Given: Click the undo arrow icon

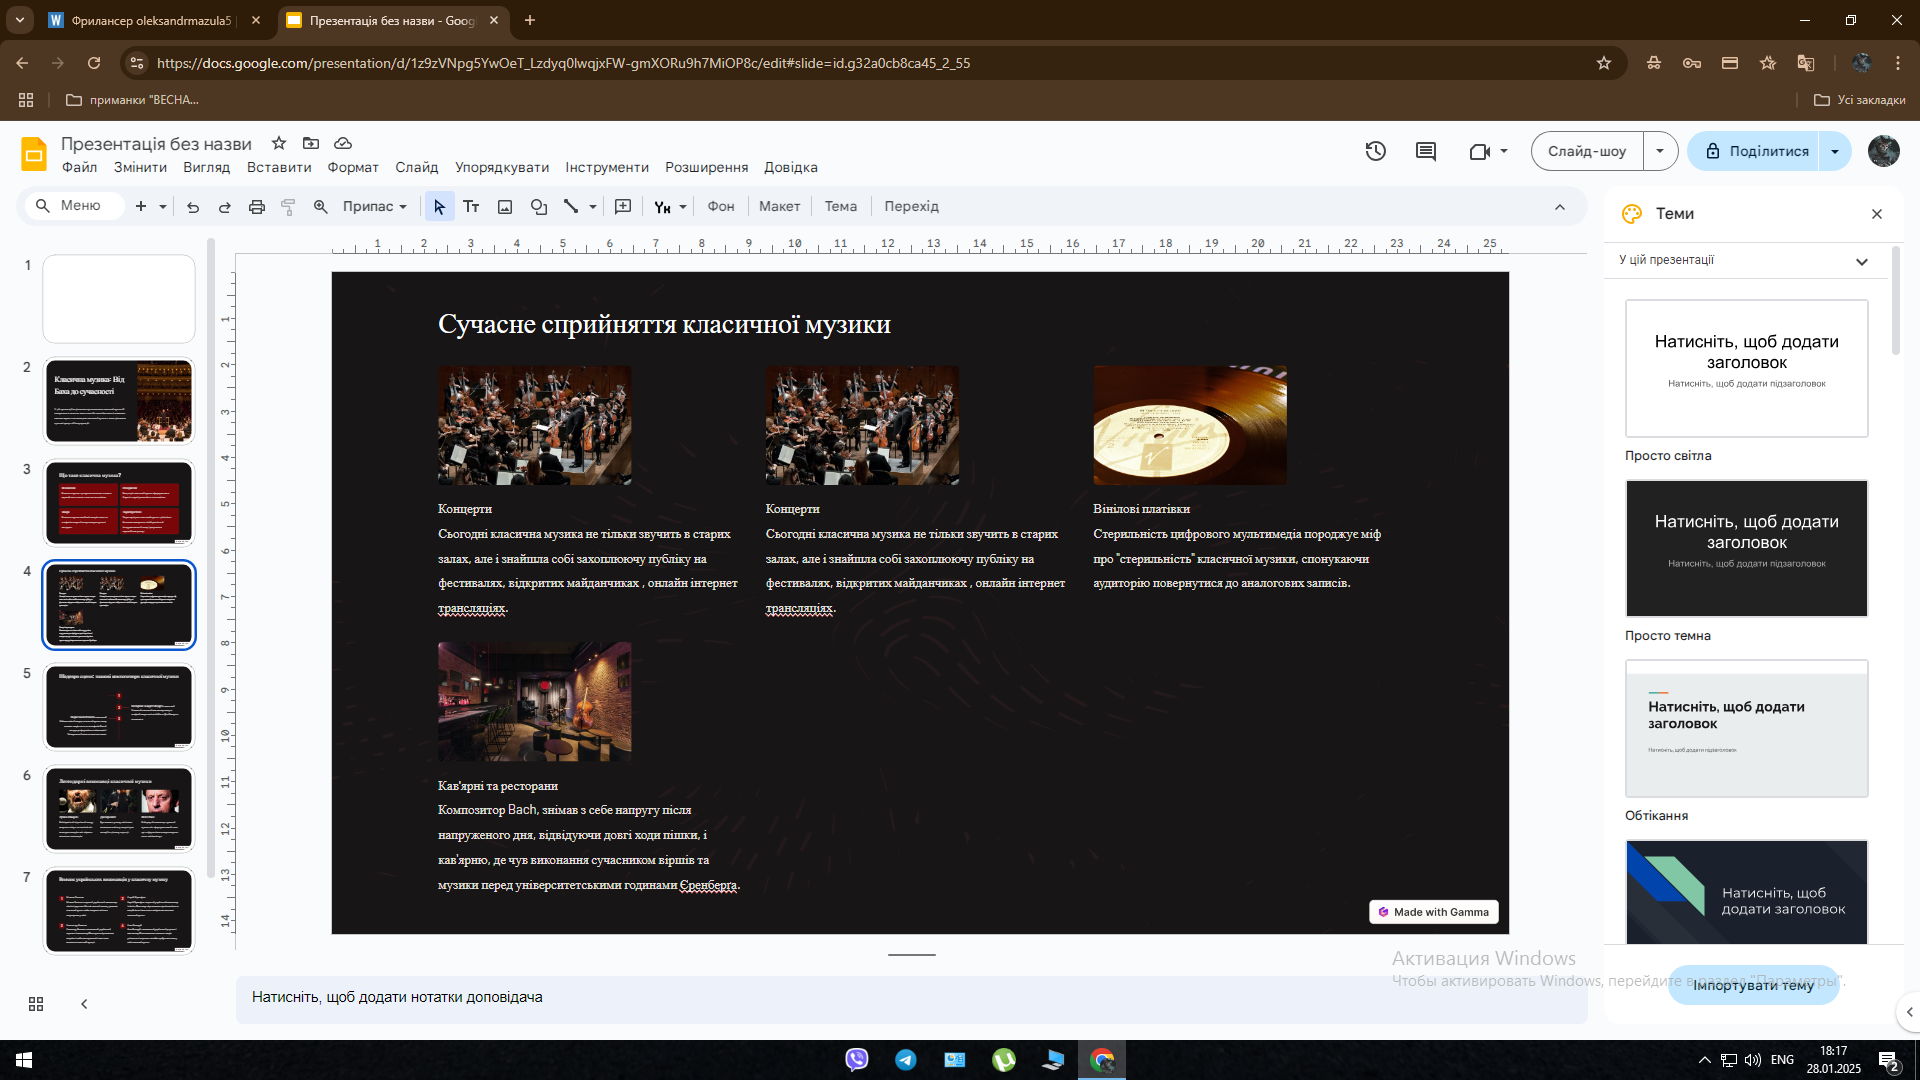Looking at the screenshot, I should click(x=193, y=207).
